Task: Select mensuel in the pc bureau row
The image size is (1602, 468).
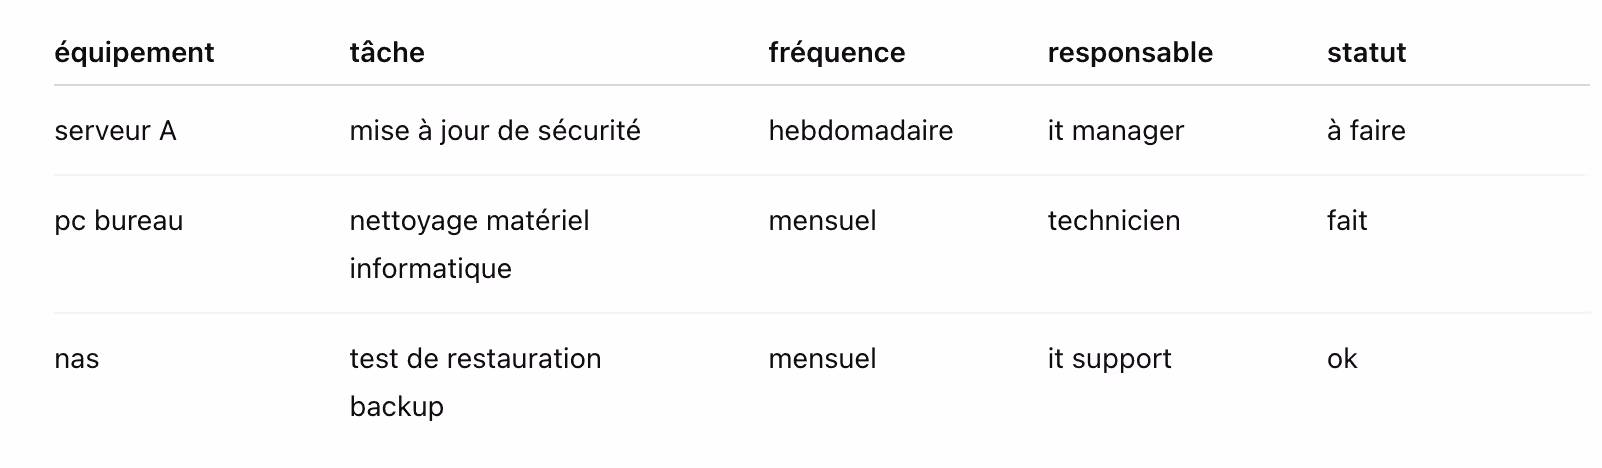Action: click(822, 221)
